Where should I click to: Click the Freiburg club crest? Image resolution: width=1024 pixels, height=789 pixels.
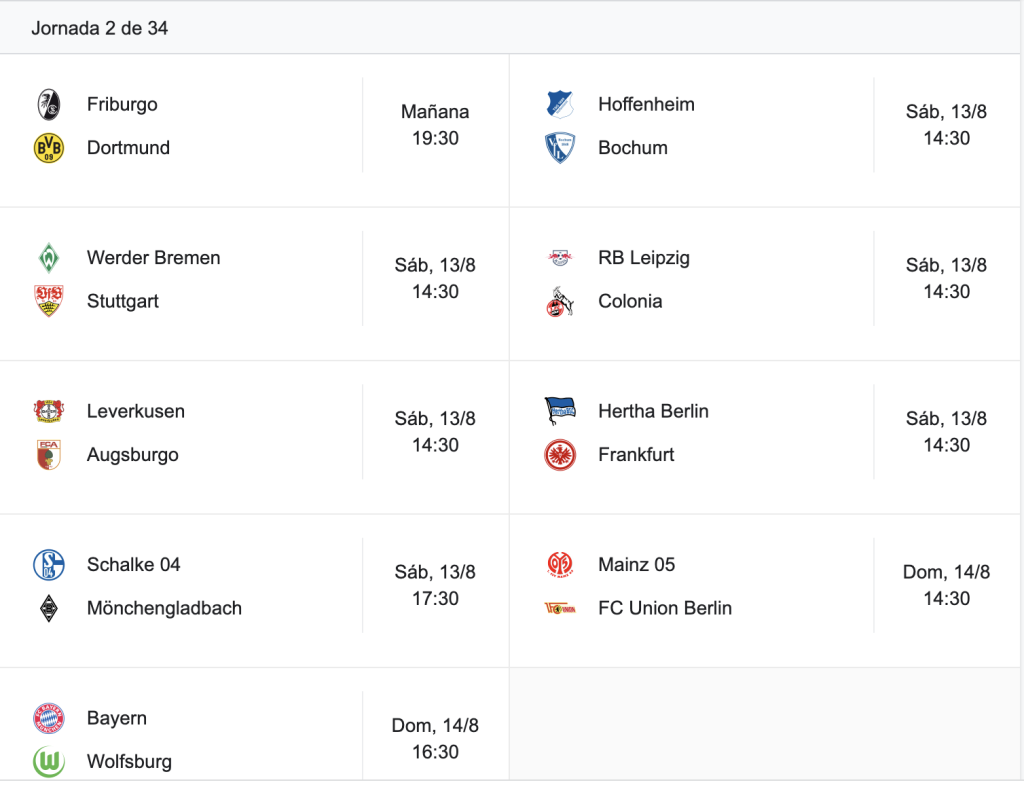49,105
